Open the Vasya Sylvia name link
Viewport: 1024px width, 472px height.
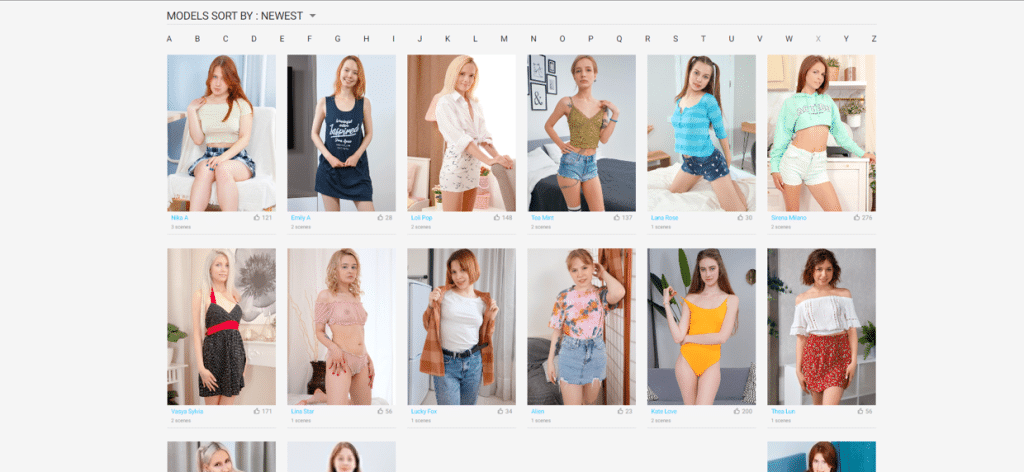[187, 411]
